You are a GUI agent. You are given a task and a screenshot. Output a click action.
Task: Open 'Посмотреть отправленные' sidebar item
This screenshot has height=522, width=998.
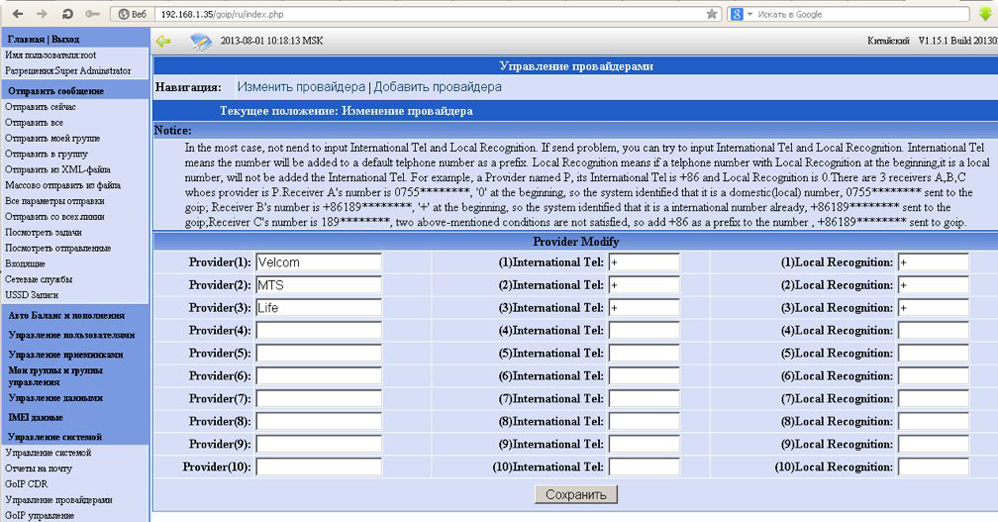pos(58,248)
